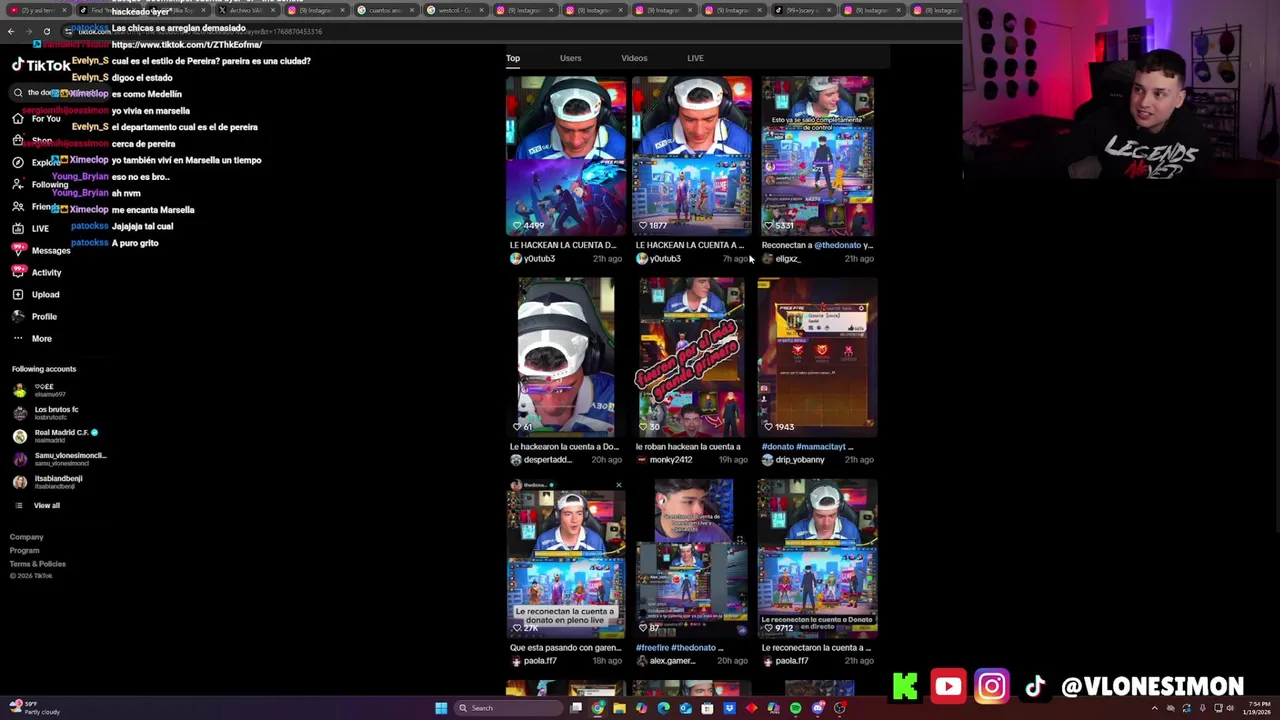This screenshot has width=1280, height=720.
Task: Open Spotify from the taskbar
Action: coord(796,708)
